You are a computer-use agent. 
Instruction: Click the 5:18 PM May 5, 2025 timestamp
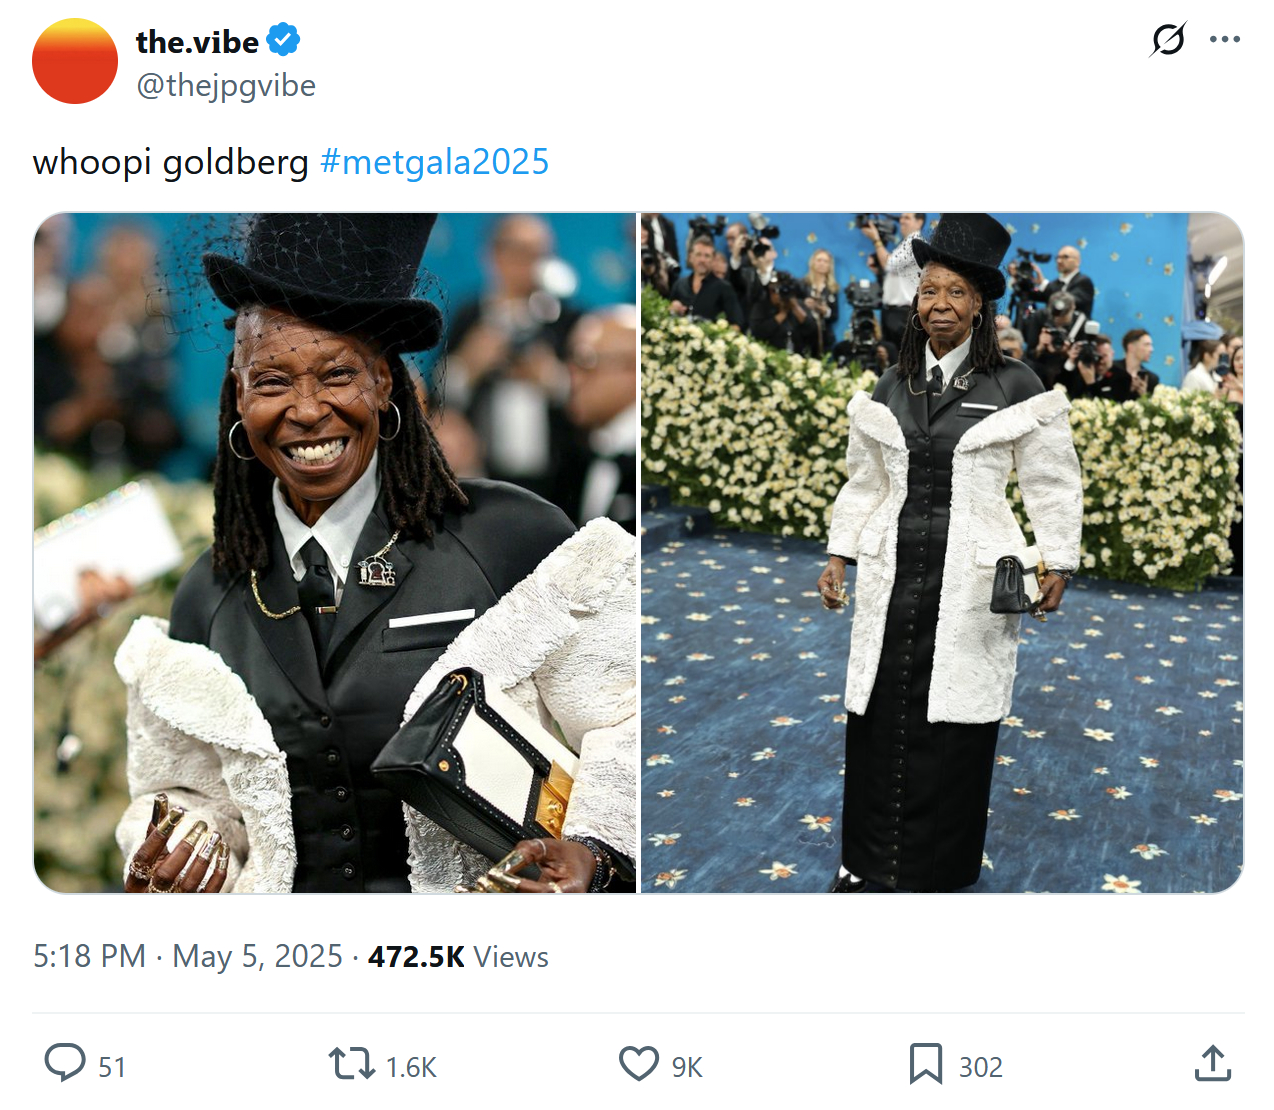point(188,957)
